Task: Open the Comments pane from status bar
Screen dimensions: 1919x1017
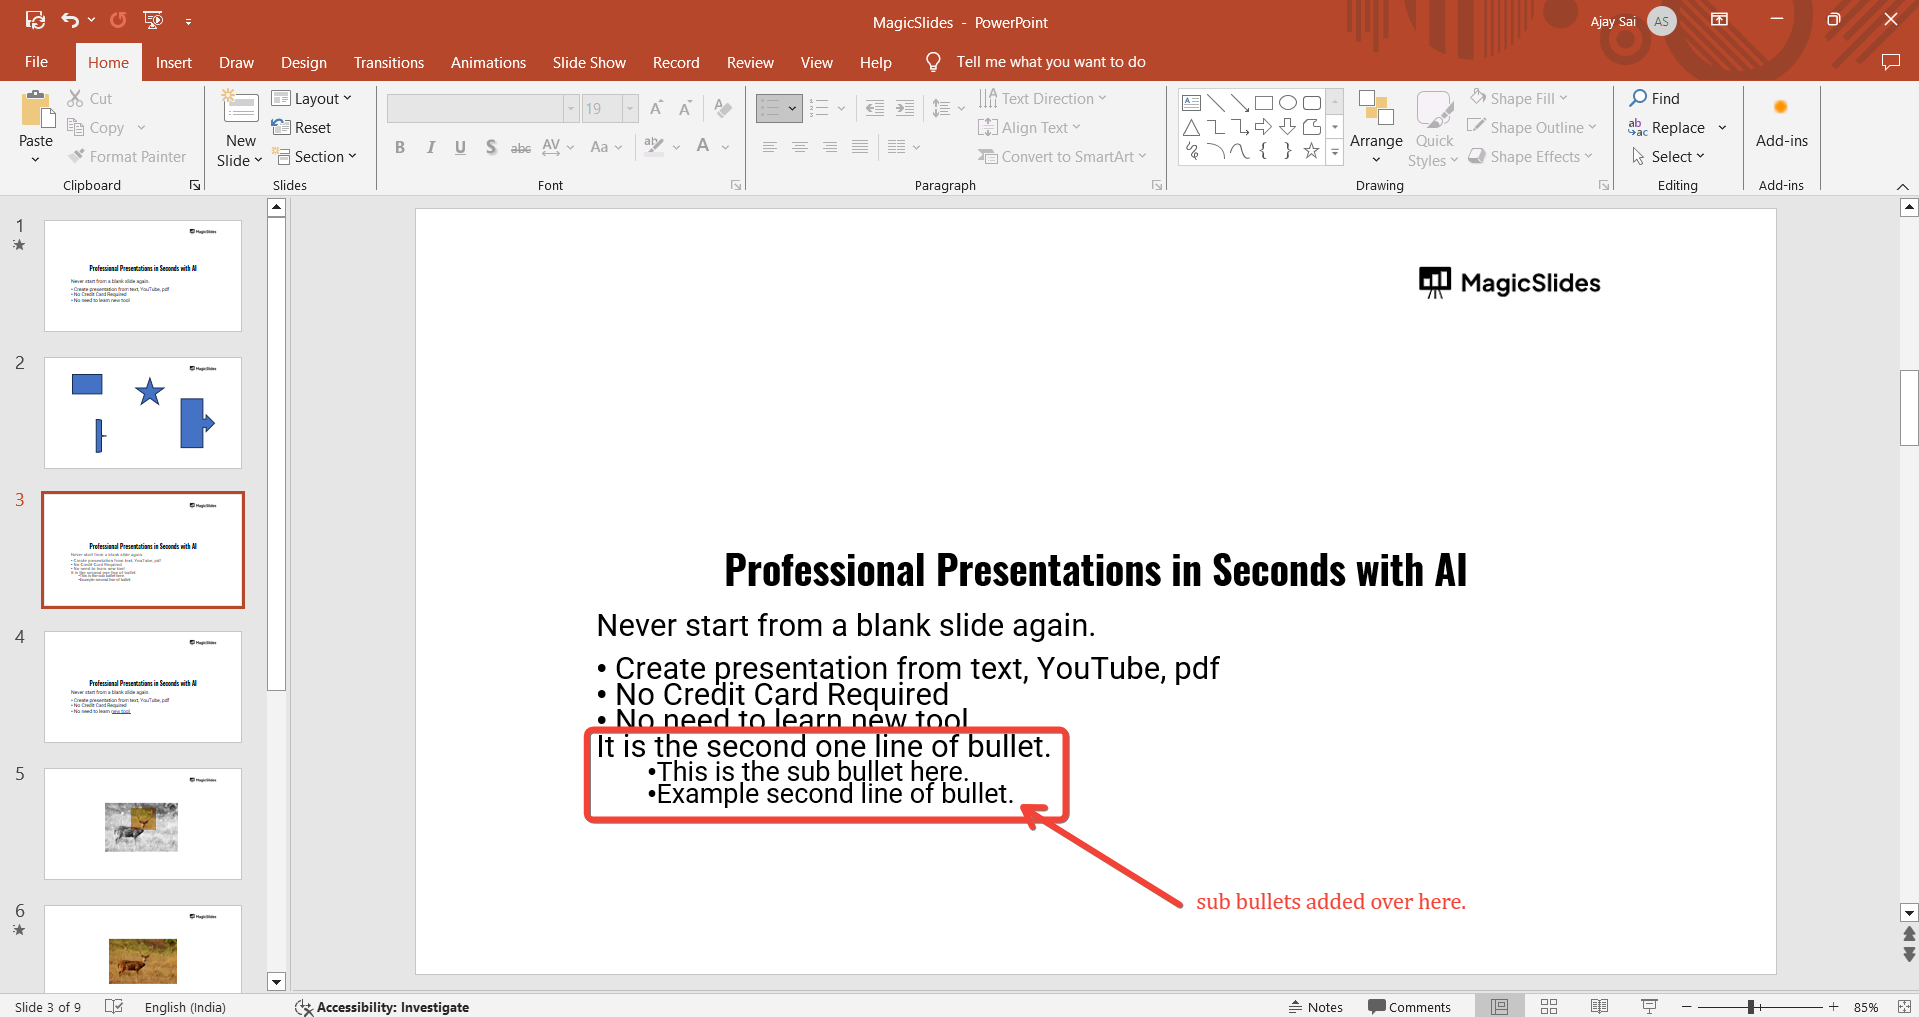Action: (1409, 1007)
